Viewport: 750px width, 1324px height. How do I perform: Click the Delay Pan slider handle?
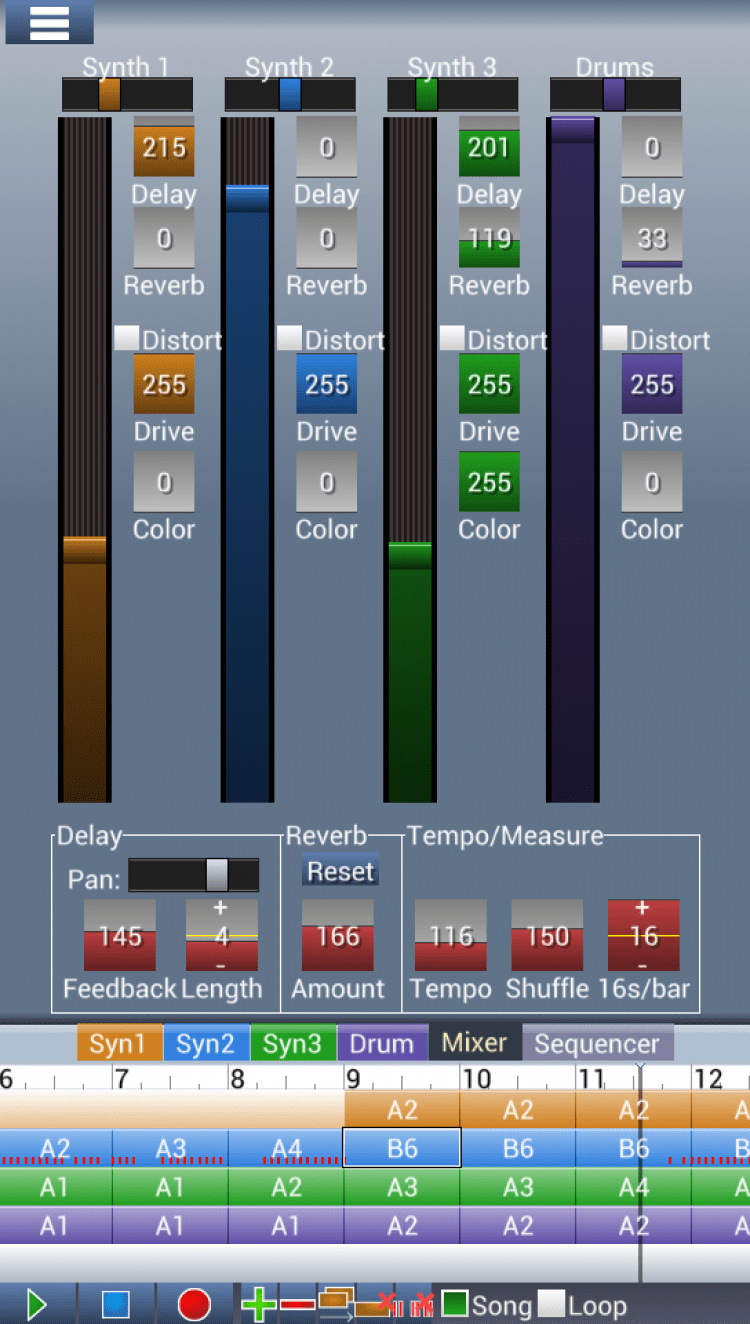point(217,875)
